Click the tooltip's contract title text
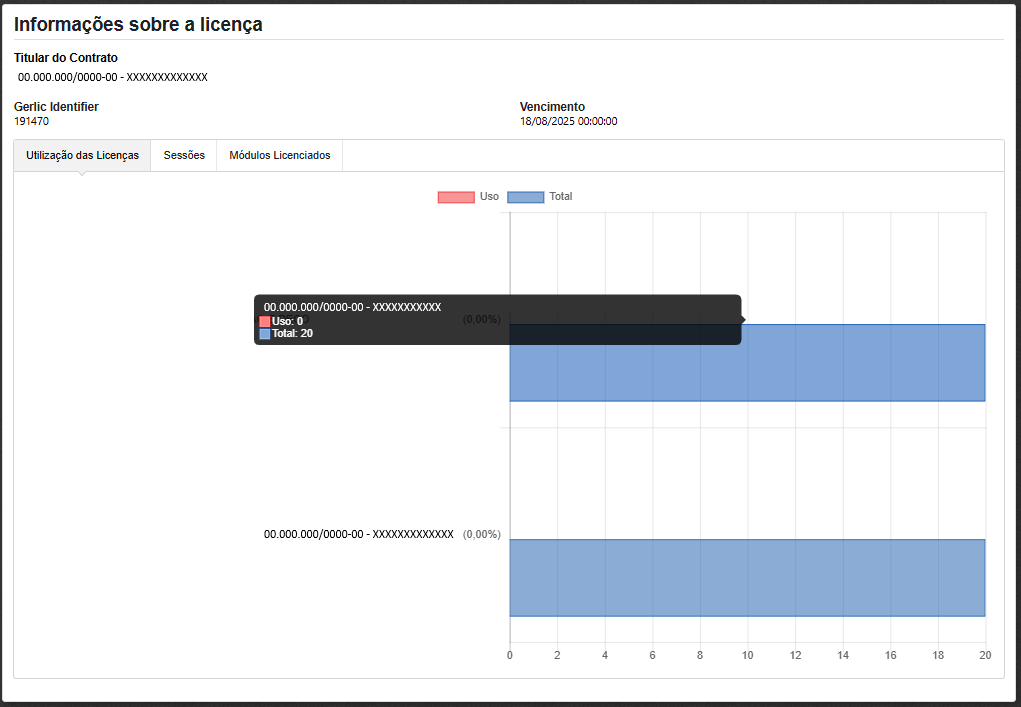Screen dimensions: 1021x707 (x=352, y=307)
